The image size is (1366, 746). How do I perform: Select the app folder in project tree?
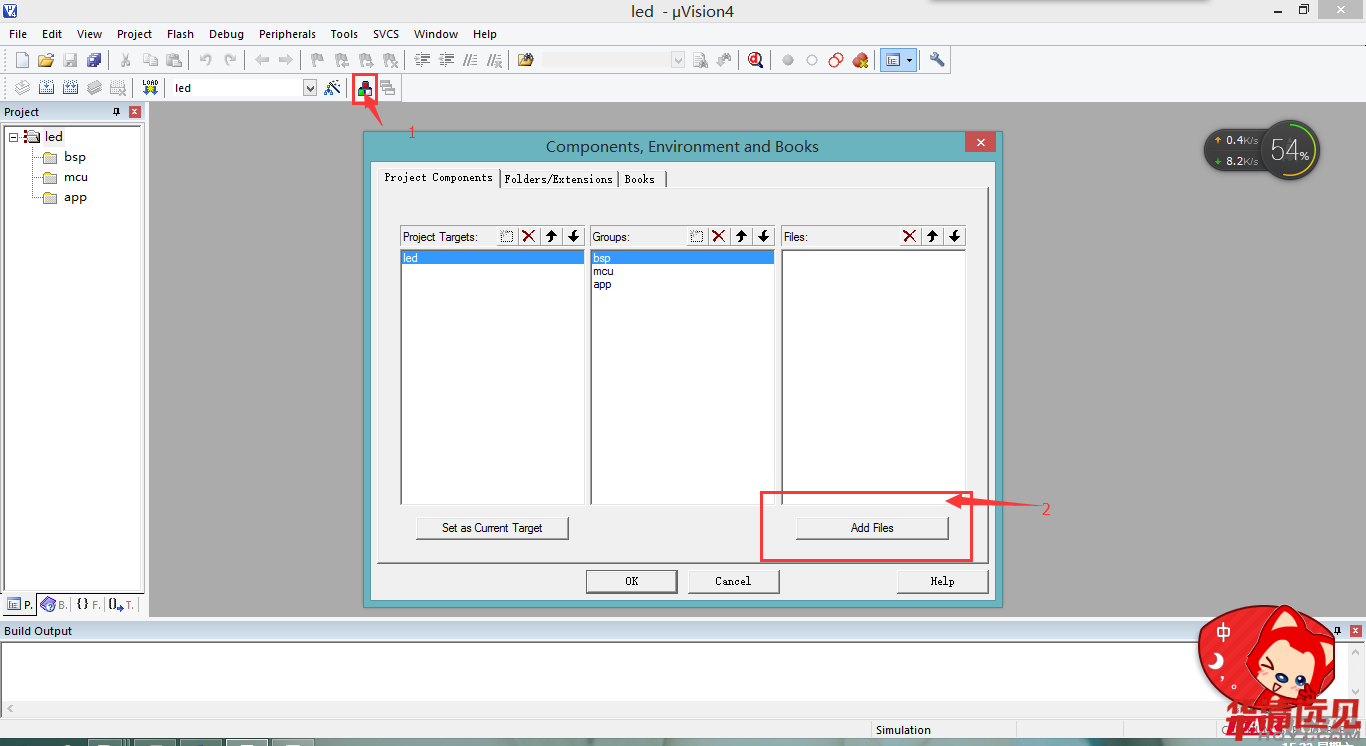[75, 198]
